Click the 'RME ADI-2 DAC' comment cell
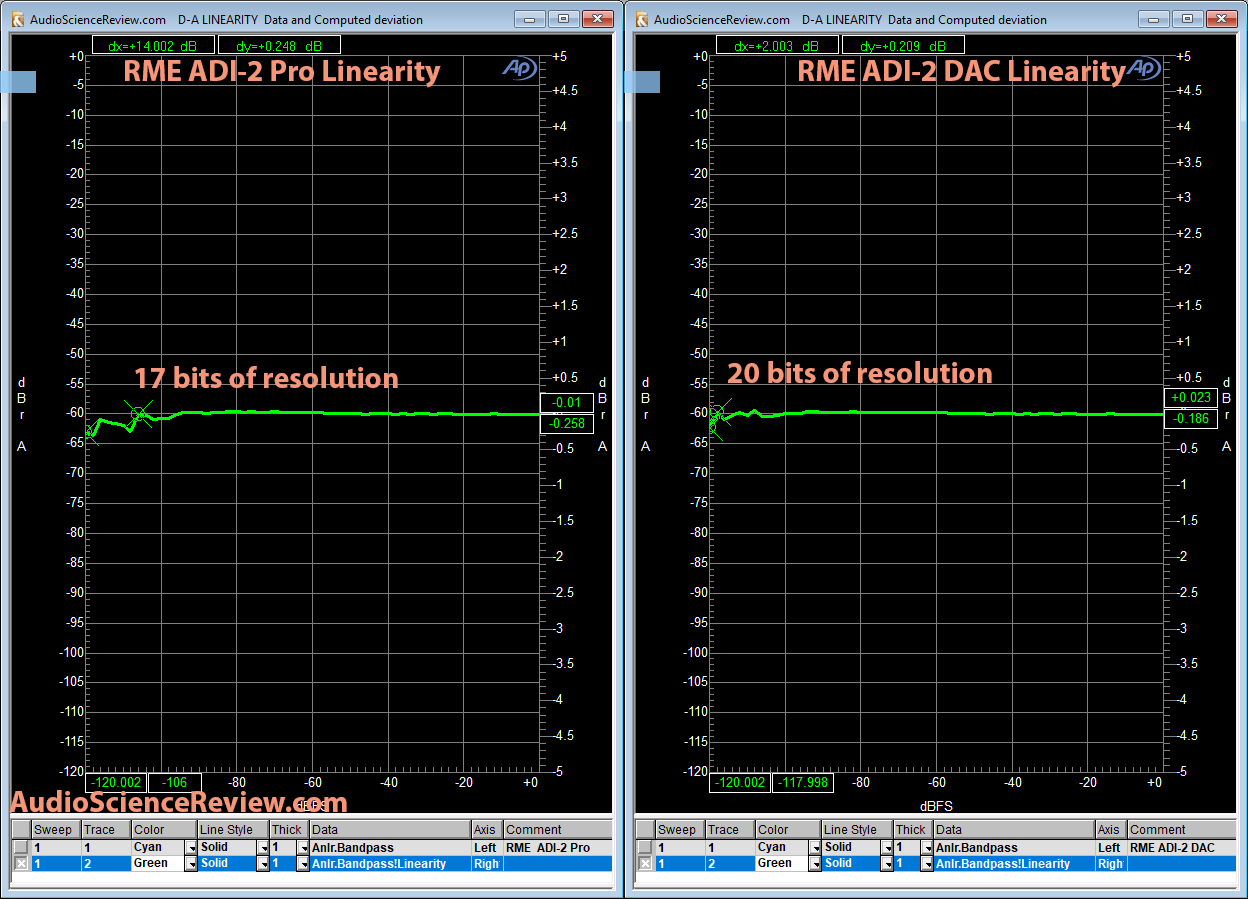1248x899 pixels. (x=1182, y=848)
